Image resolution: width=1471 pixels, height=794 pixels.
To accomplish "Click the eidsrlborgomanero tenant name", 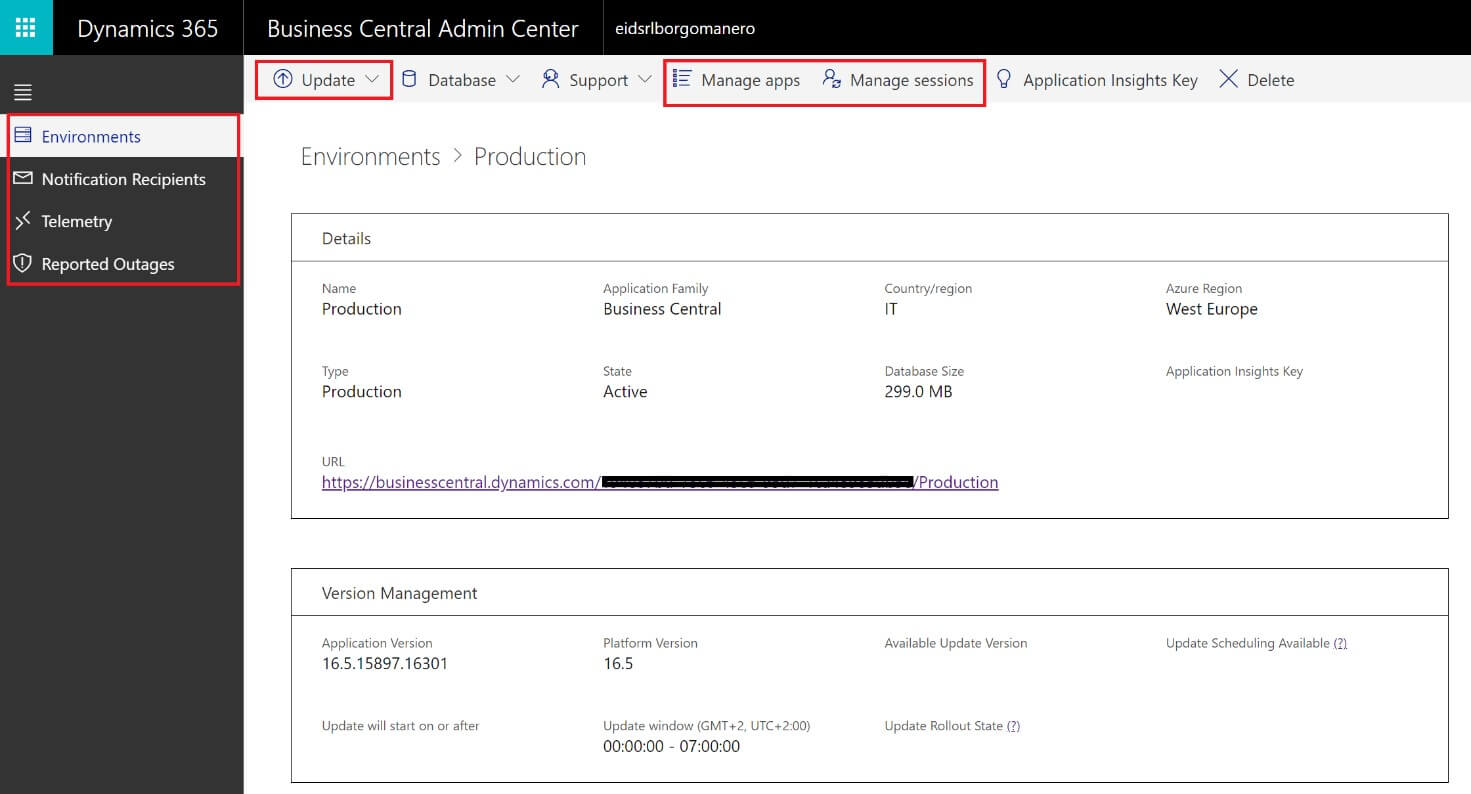I will coord(685,28).
